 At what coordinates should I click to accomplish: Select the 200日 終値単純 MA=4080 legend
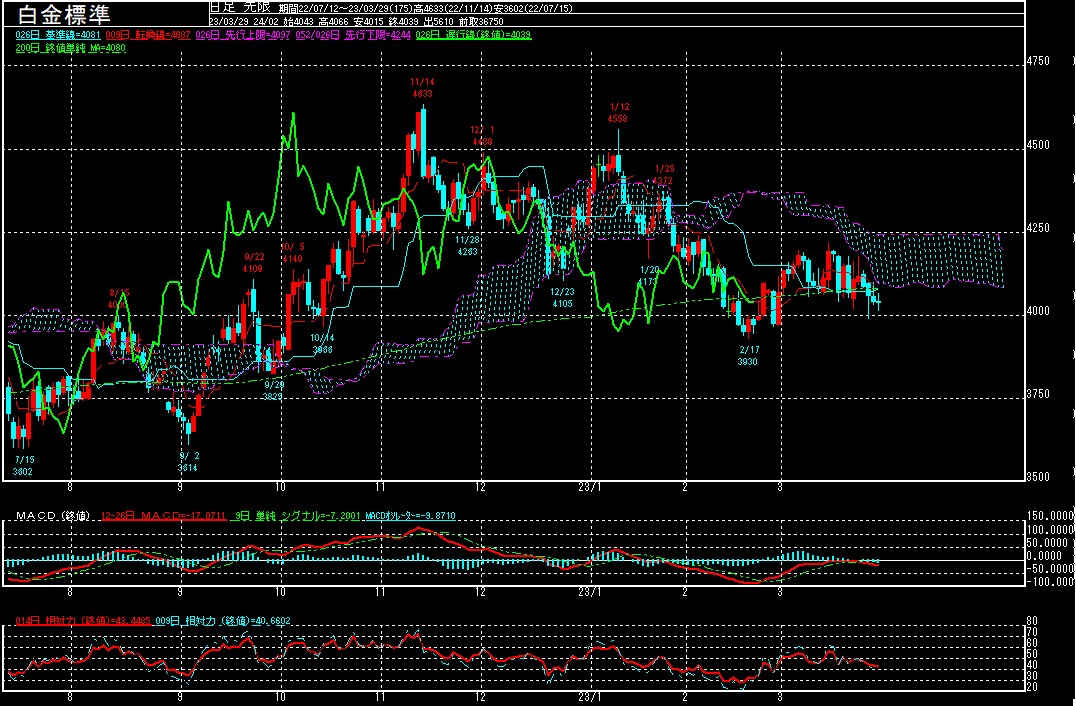[71, 48]
